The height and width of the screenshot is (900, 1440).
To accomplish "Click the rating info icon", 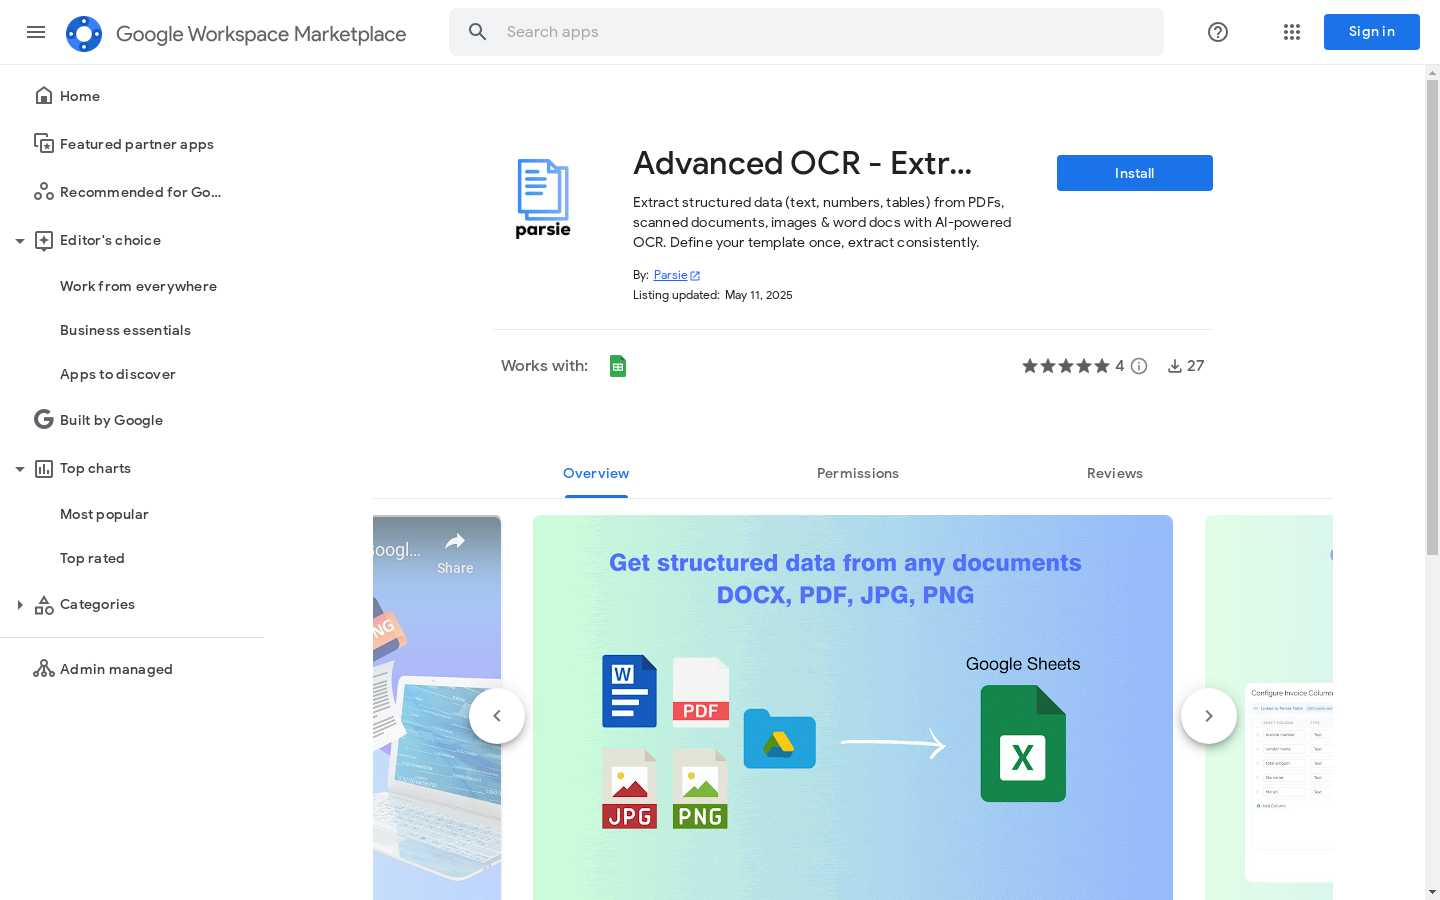I will tap(1139, 366).
